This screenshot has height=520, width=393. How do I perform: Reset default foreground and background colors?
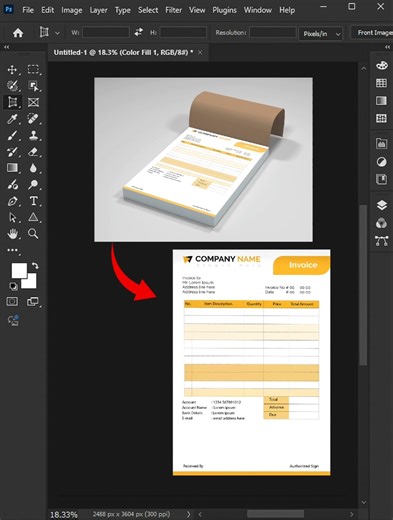[x=13, y=286]
